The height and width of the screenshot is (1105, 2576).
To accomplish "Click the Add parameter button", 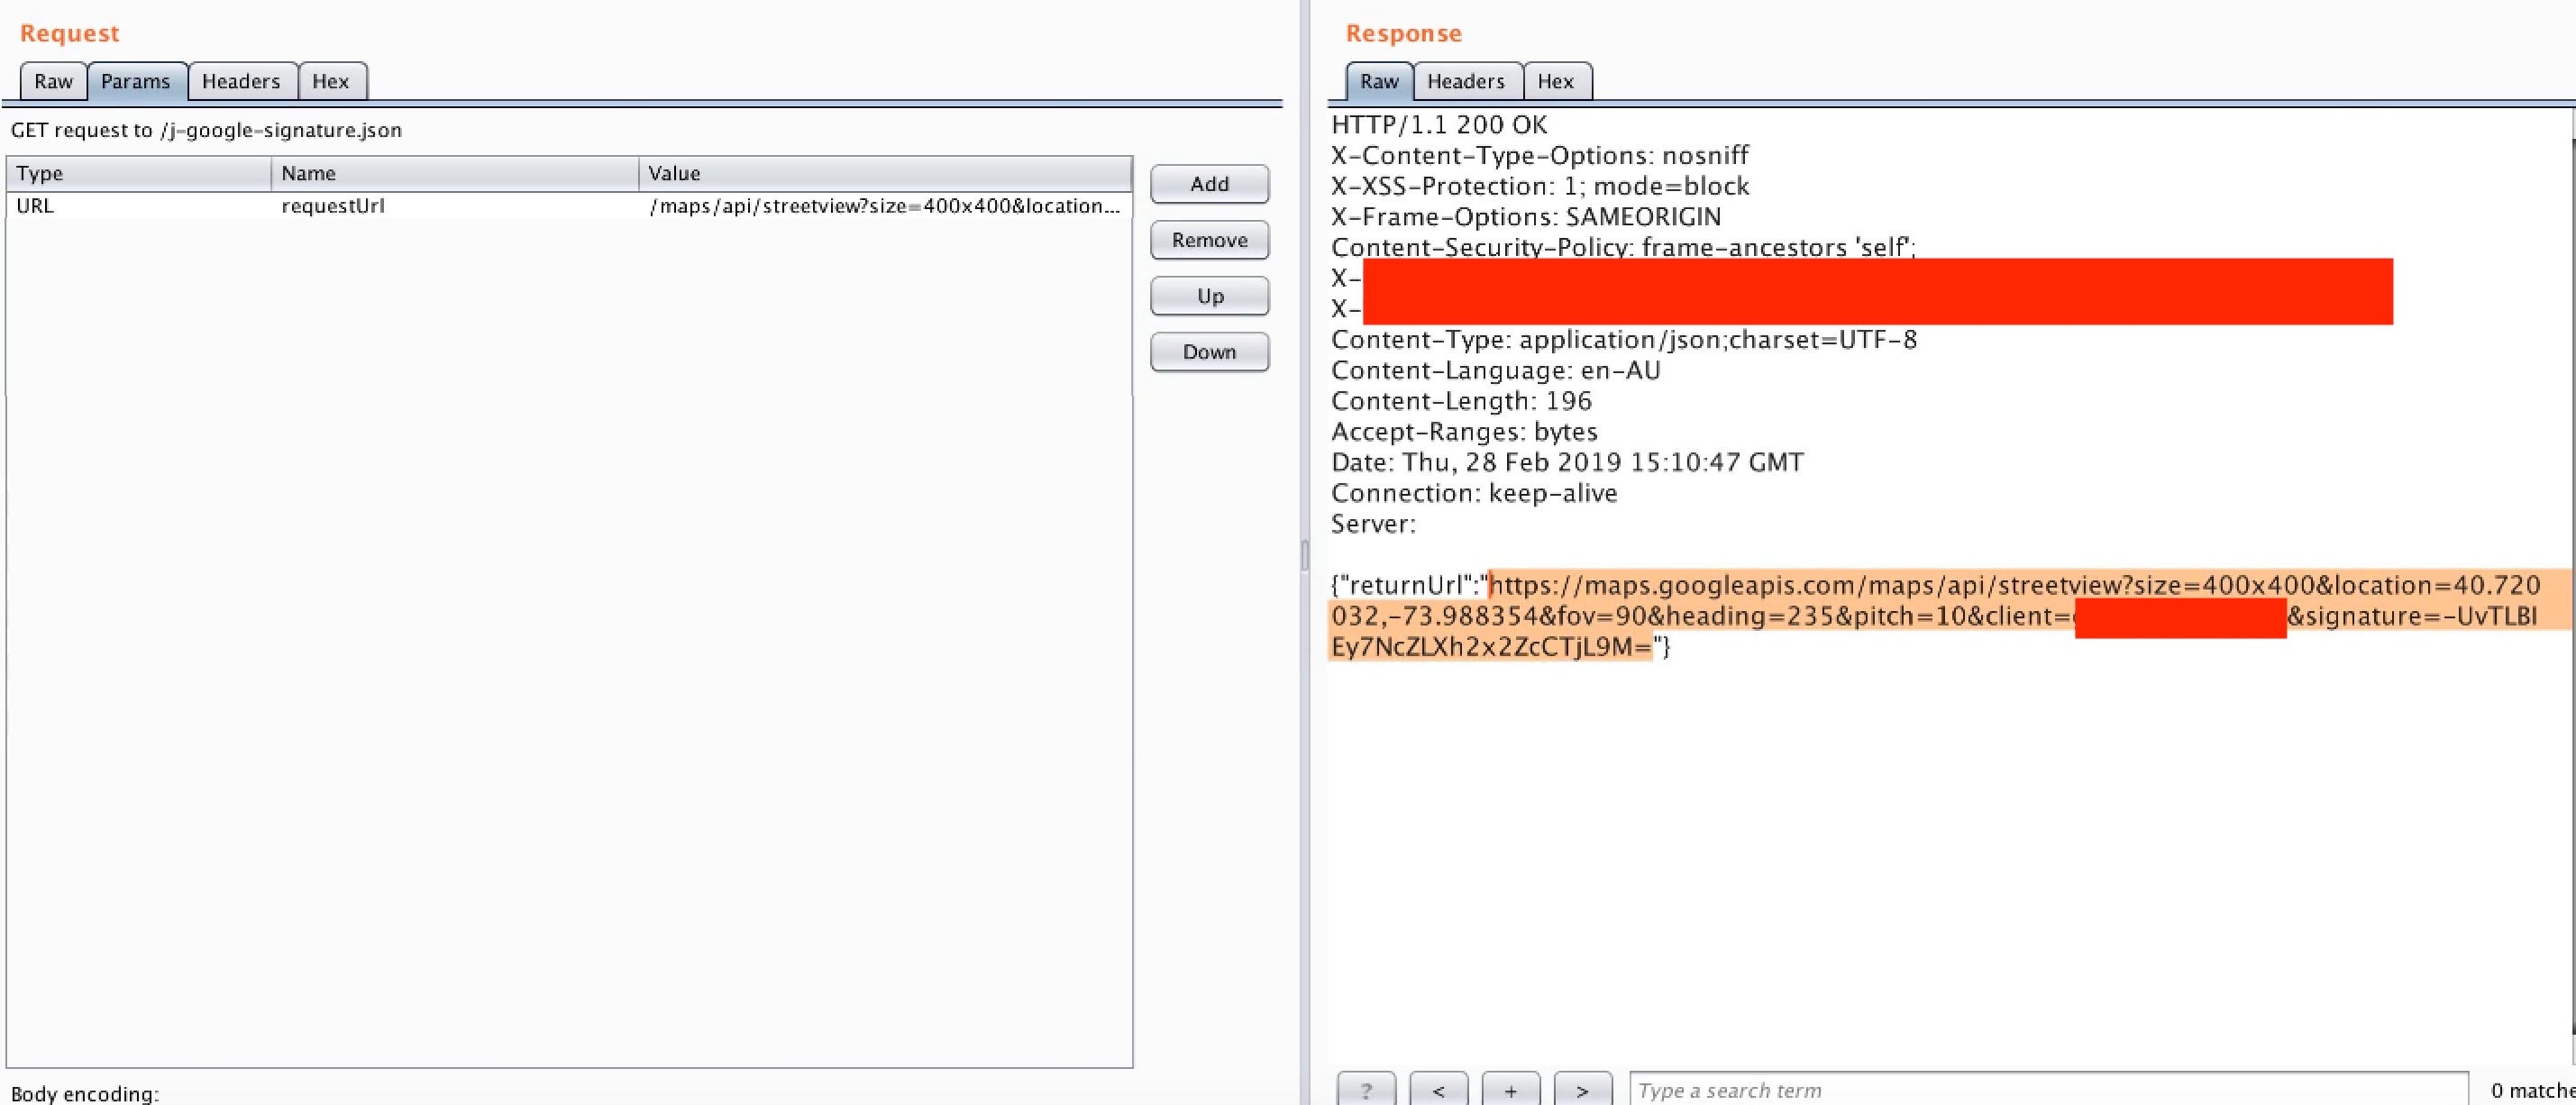I will point(1210,184).
